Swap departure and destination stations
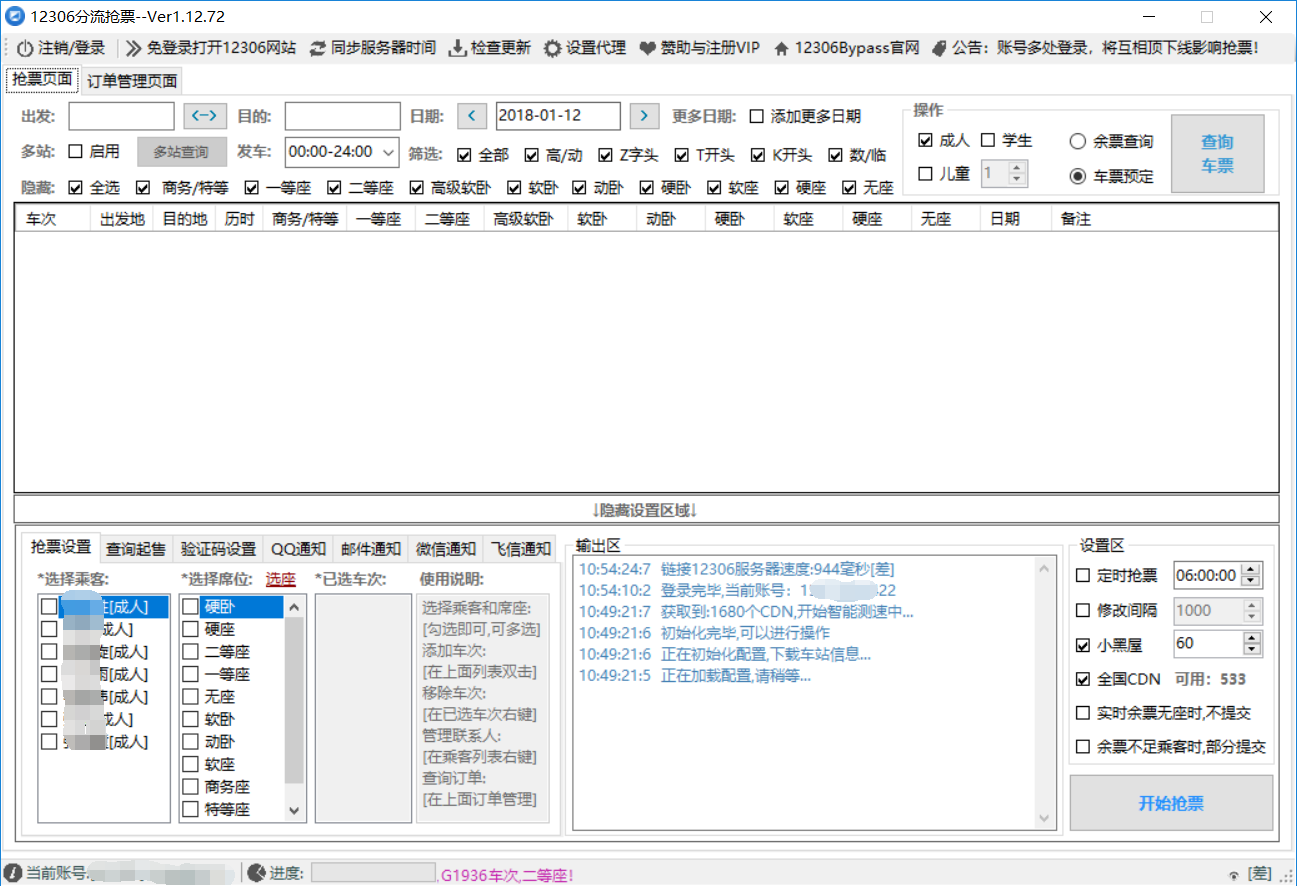Image resolution: width=1297 pixels, height=886 pixels. pyautogui.click(x=205, y=116)
